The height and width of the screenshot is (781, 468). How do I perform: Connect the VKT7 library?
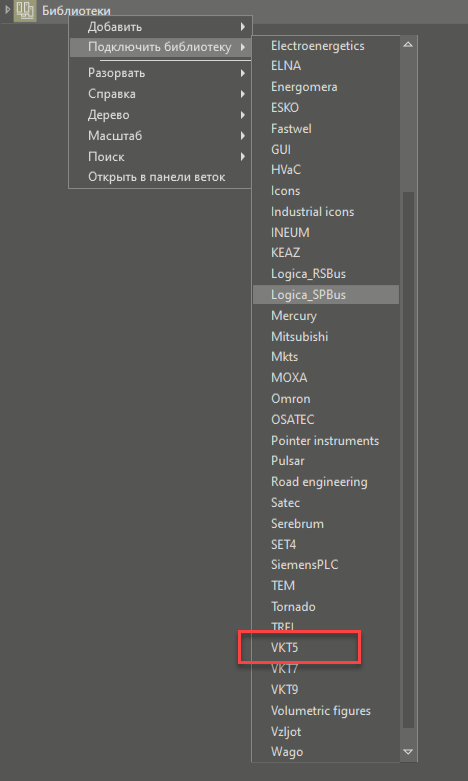coord(326,669)
